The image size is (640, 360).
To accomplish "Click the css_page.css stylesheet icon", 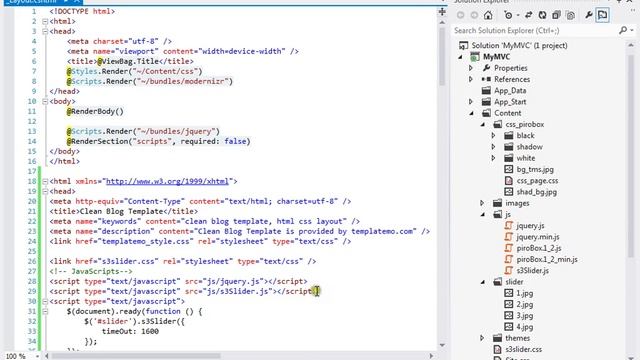I will [x=509, y=180].
